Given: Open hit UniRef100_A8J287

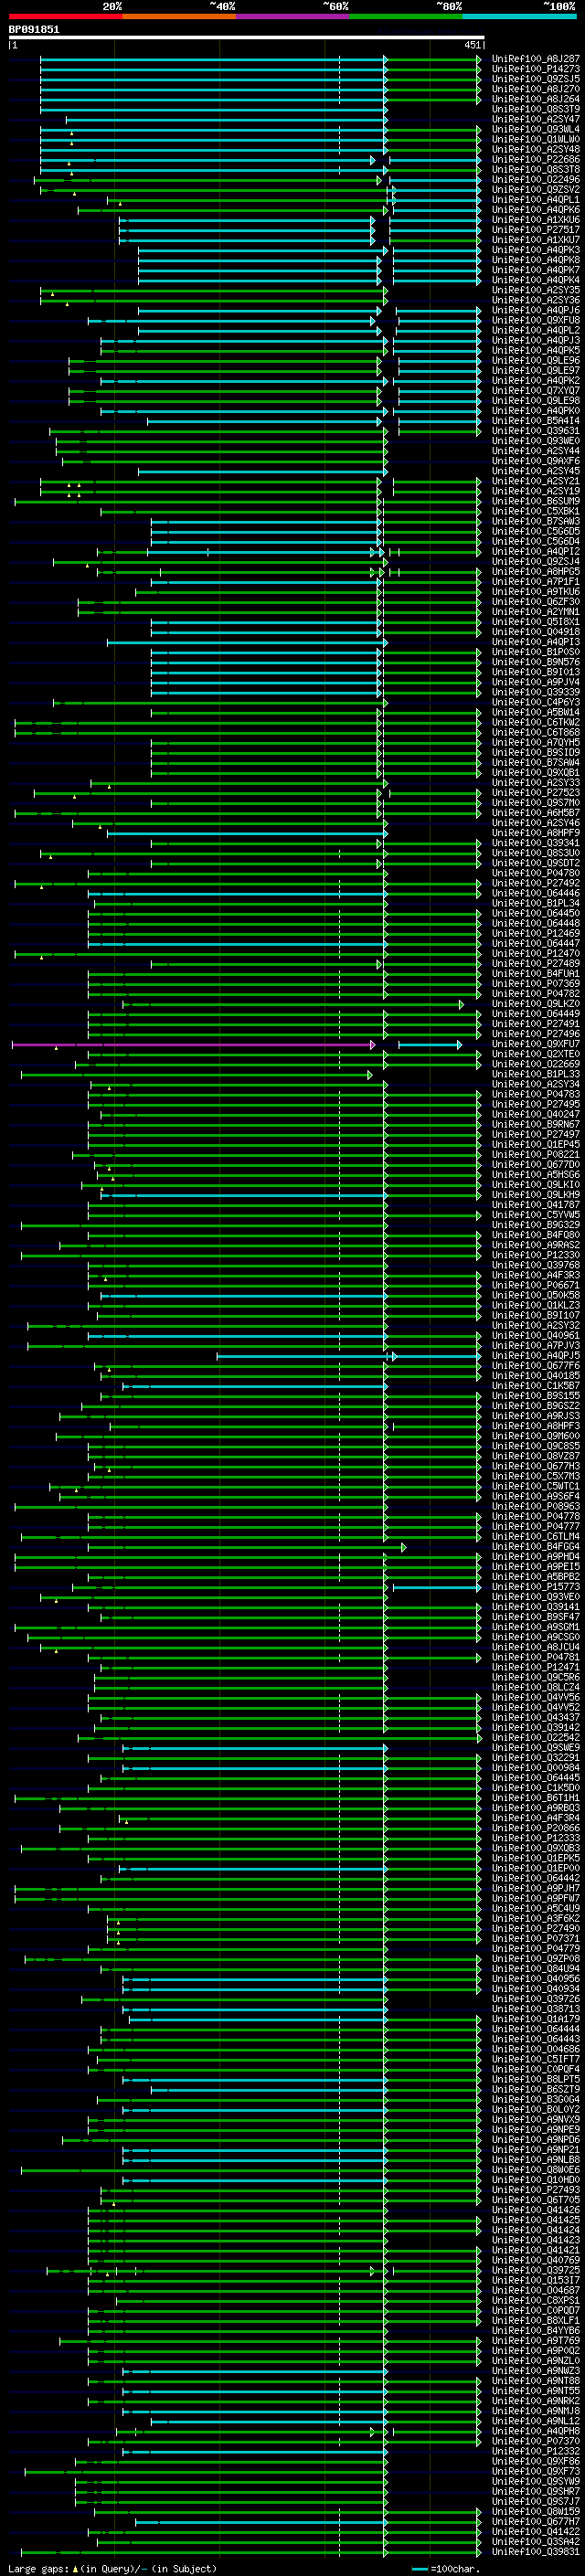Looking at the screenshot, I should tap(536, 59).
